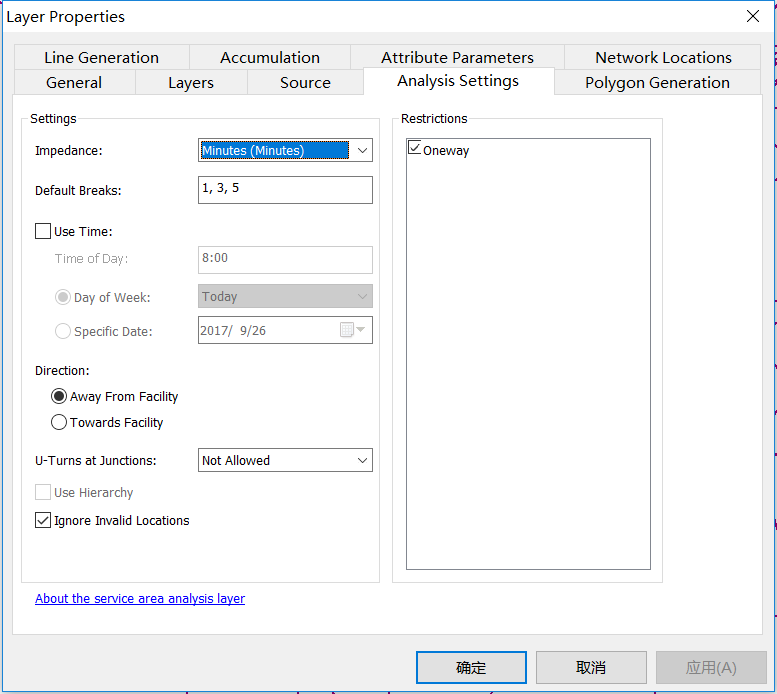Enable the Use Time checkbox
The width and height of the screenshot is (777, 694).
coord(43,231)
